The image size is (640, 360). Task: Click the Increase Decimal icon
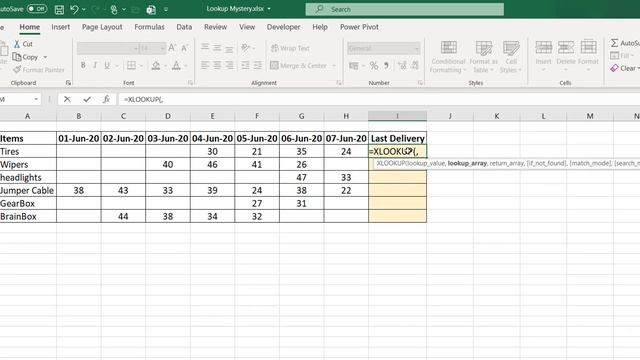[402, 65]
